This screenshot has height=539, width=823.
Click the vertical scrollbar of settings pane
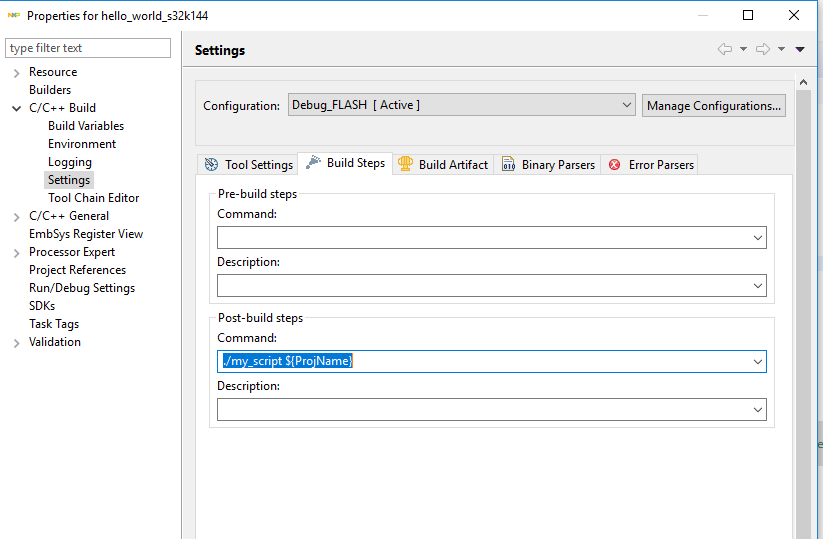click(803, 300)
